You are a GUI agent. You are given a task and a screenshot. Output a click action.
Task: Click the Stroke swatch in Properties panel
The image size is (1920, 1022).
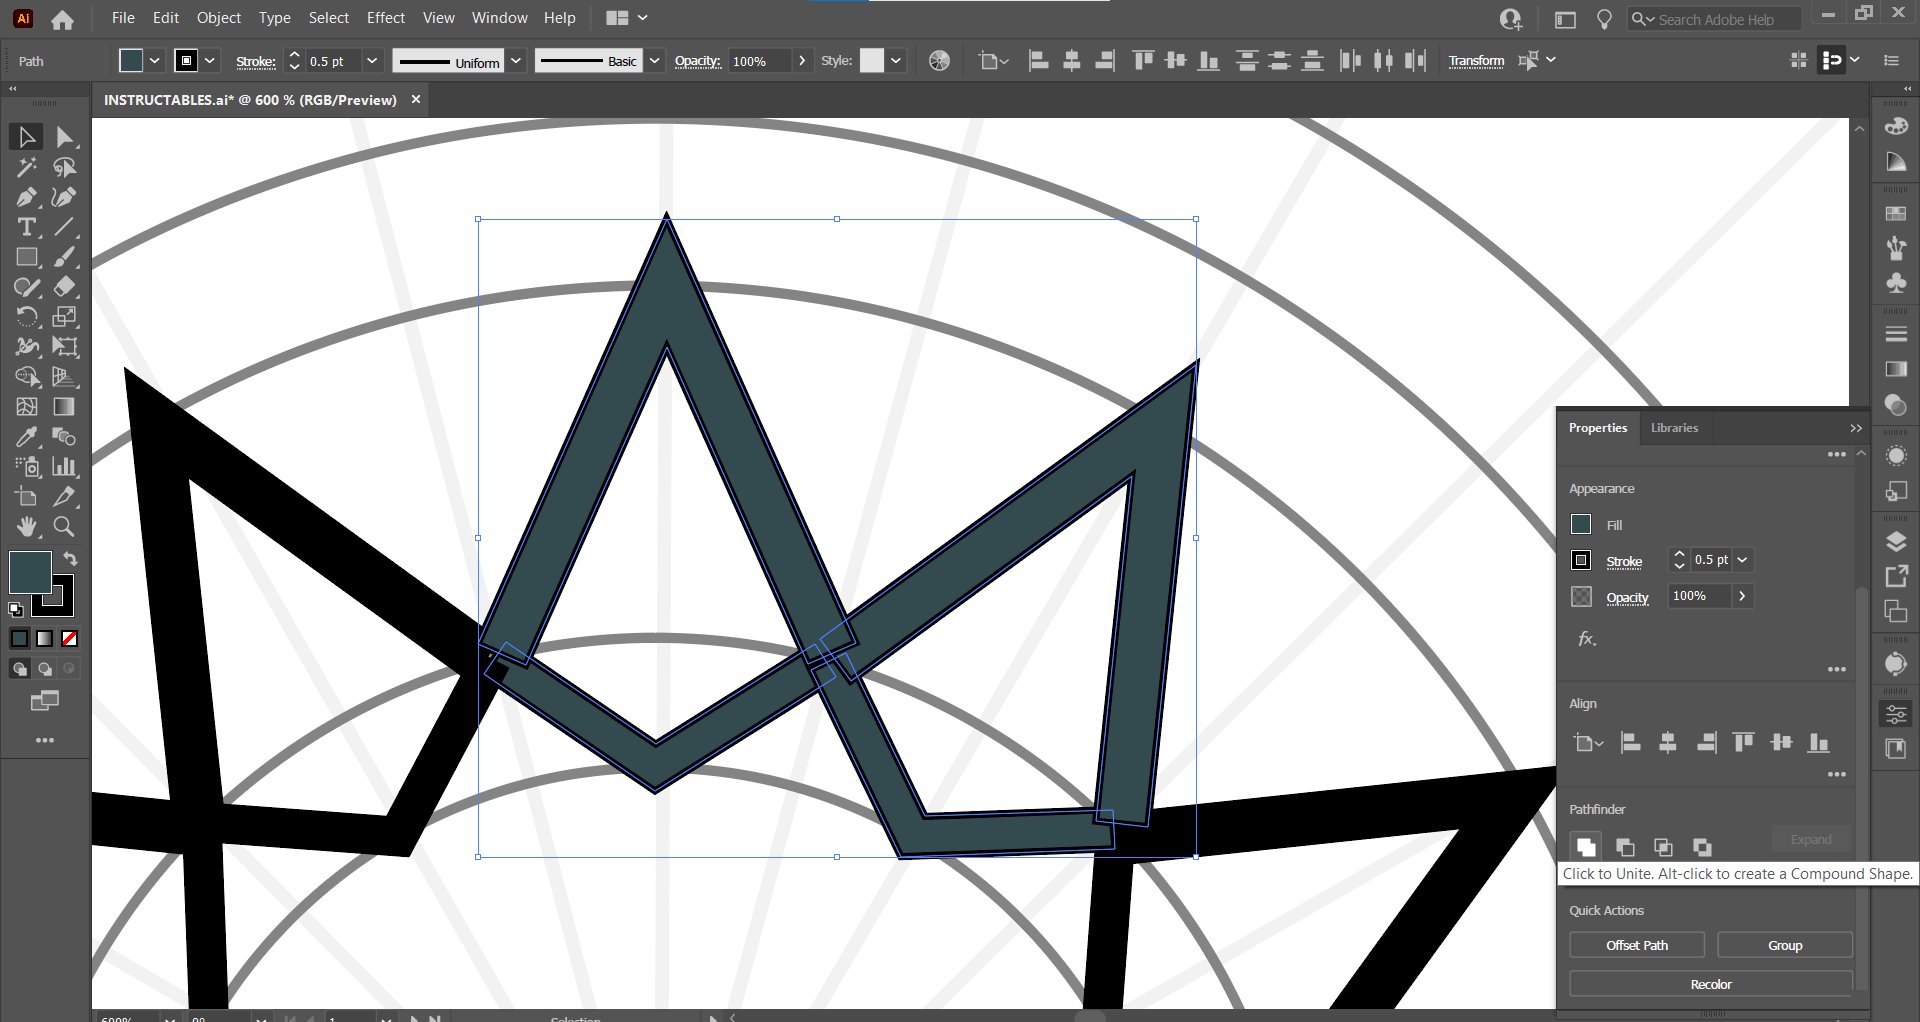1581,560
